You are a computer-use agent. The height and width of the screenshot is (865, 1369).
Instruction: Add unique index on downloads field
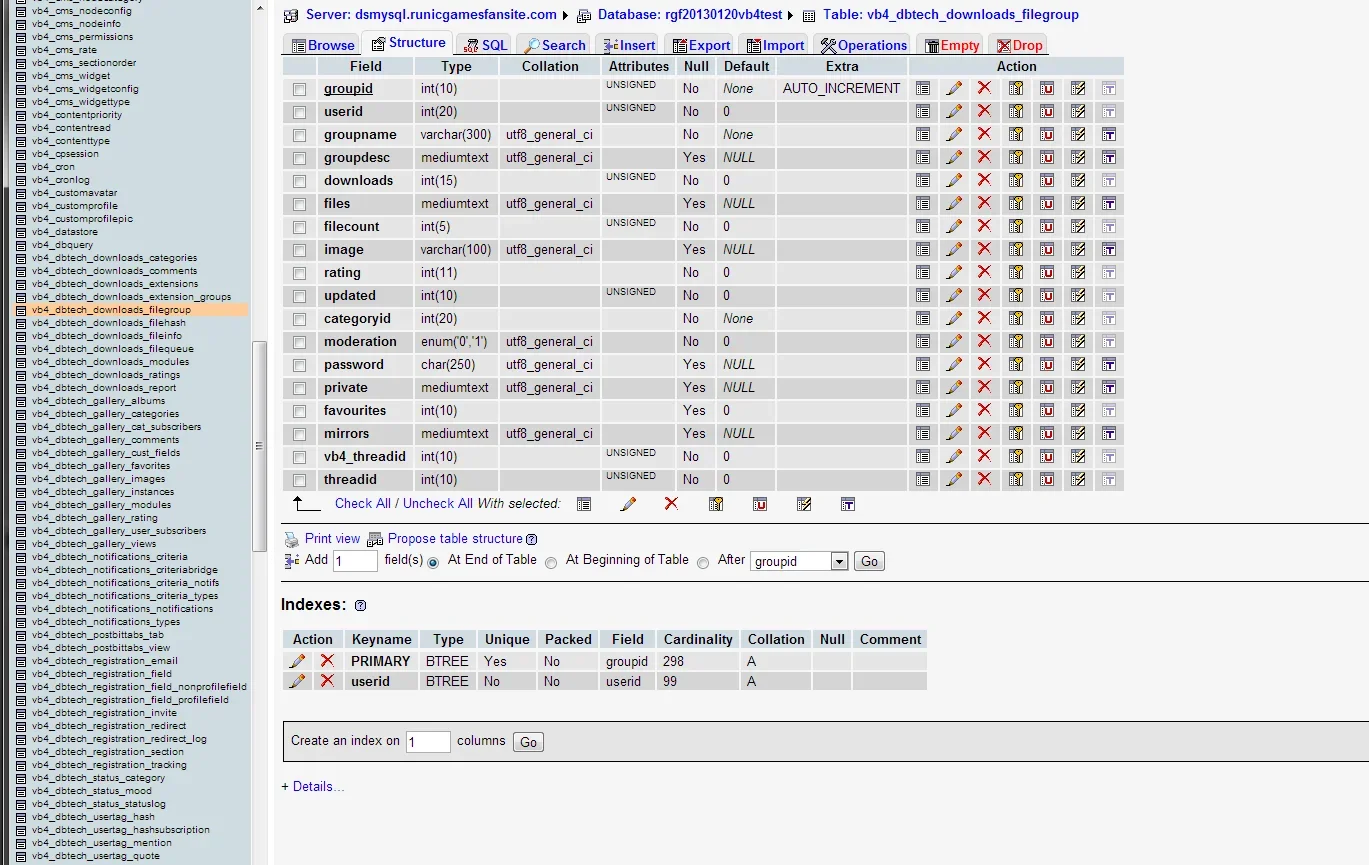(x=1047, y=180)
